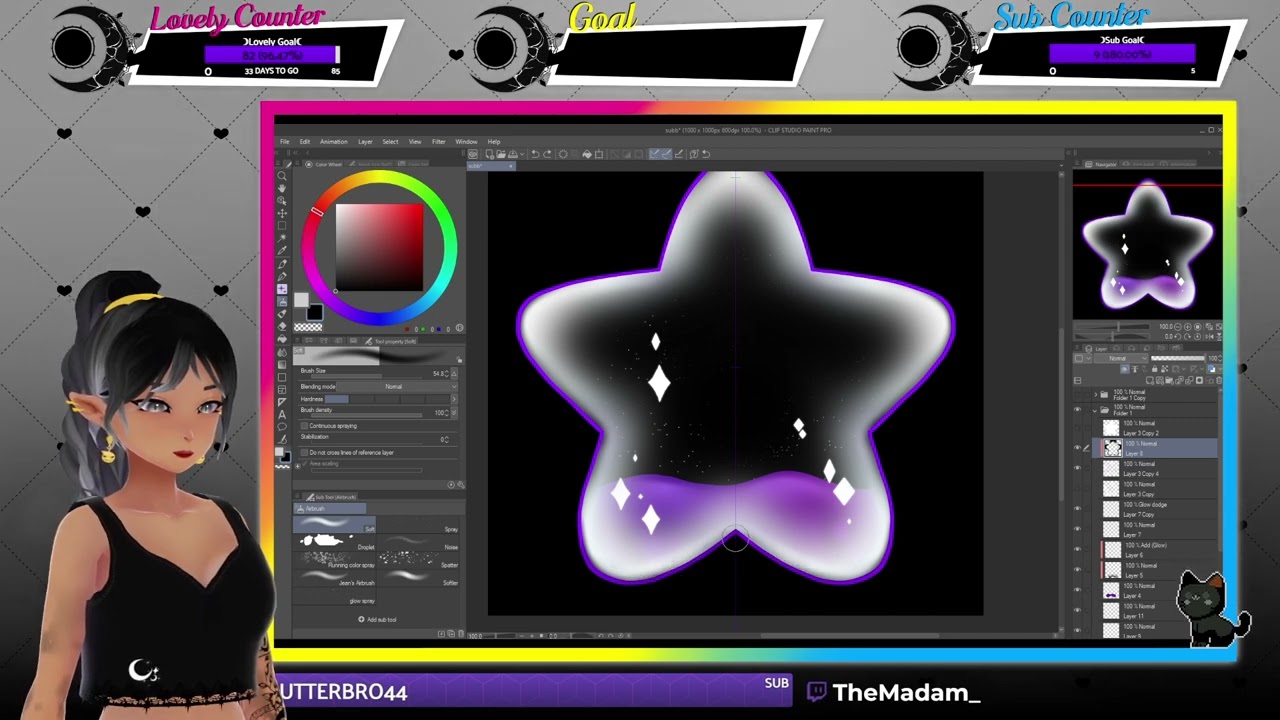Select the Layer 3 Copy 2 row
This screenshot has width=1280, height=720.
[x=1154, y=428]
